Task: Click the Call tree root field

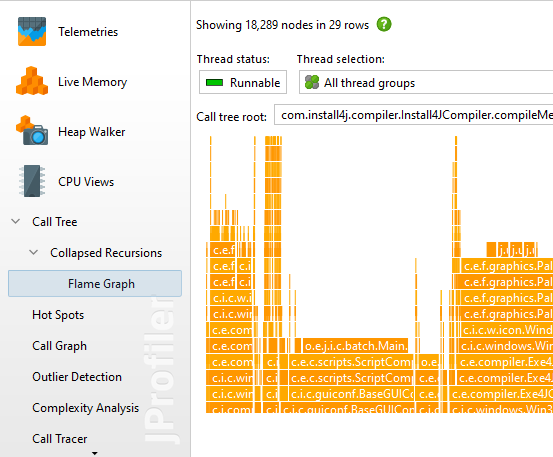Action: pyautogui.click(x=413, y=115)
